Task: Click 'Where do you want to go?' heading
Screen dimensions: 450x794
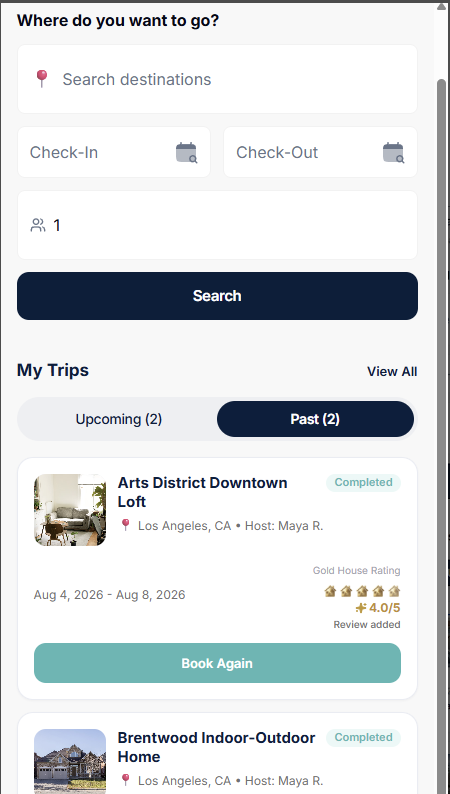Action: (x=118, y=21)
